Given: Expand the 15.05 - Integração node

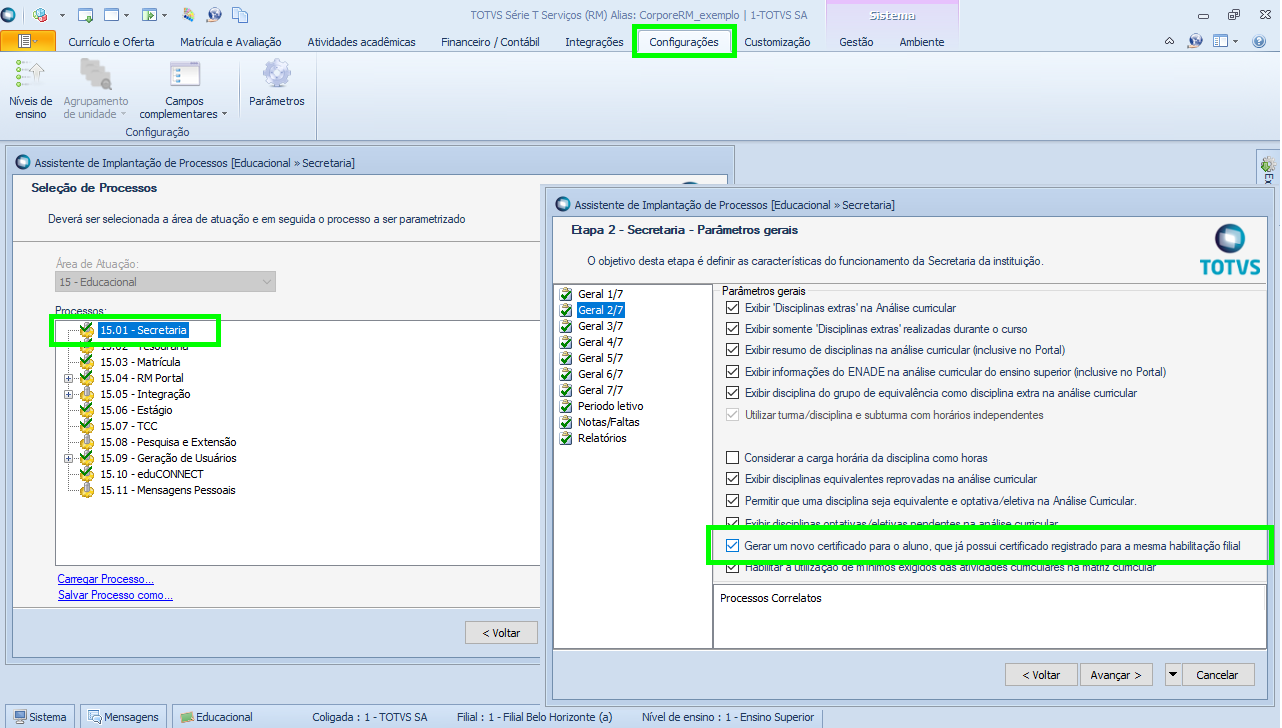Looking at the screenshot, I should coord(68,394).
